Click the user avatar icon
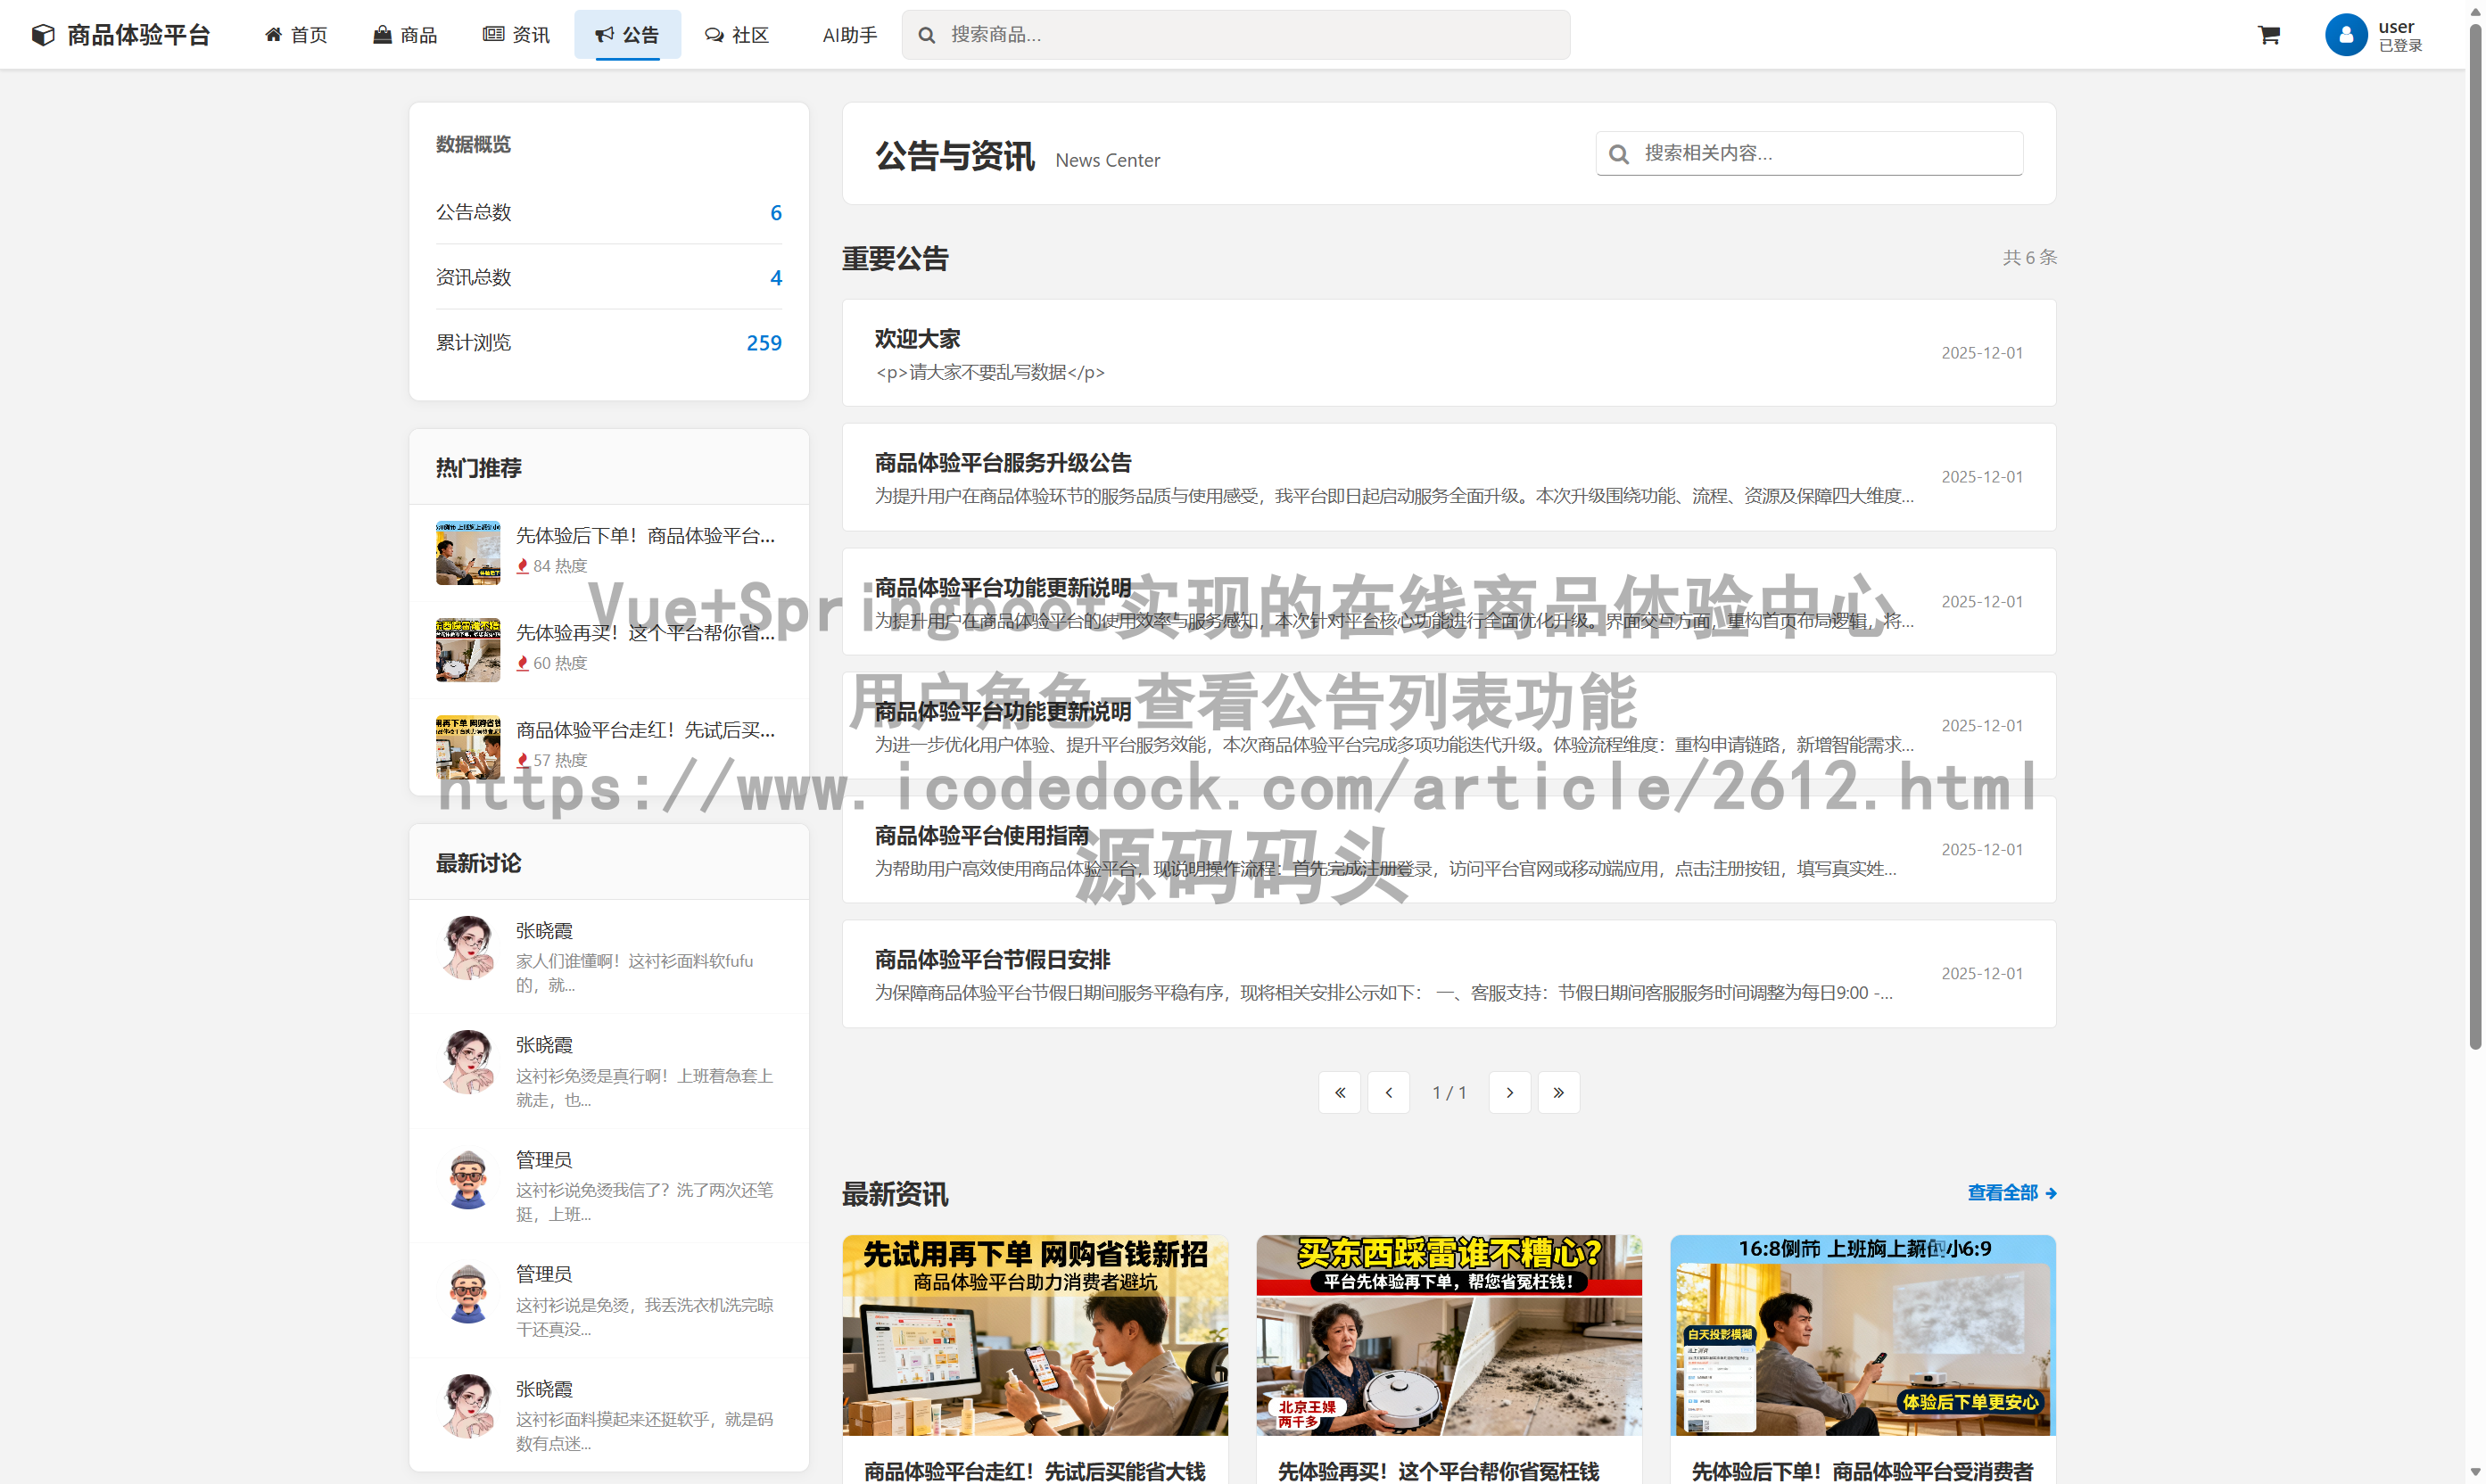This screenshot has width=2486, height=1484. tap(2346, 34)
